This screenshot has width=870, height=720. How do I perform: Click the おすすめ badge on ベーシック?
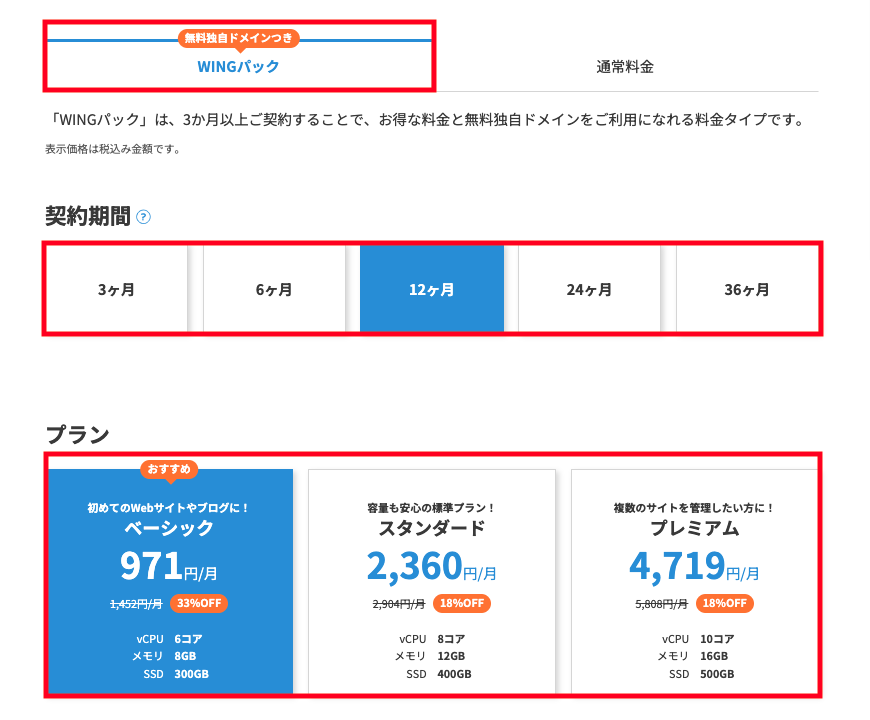tap(169, 469)
